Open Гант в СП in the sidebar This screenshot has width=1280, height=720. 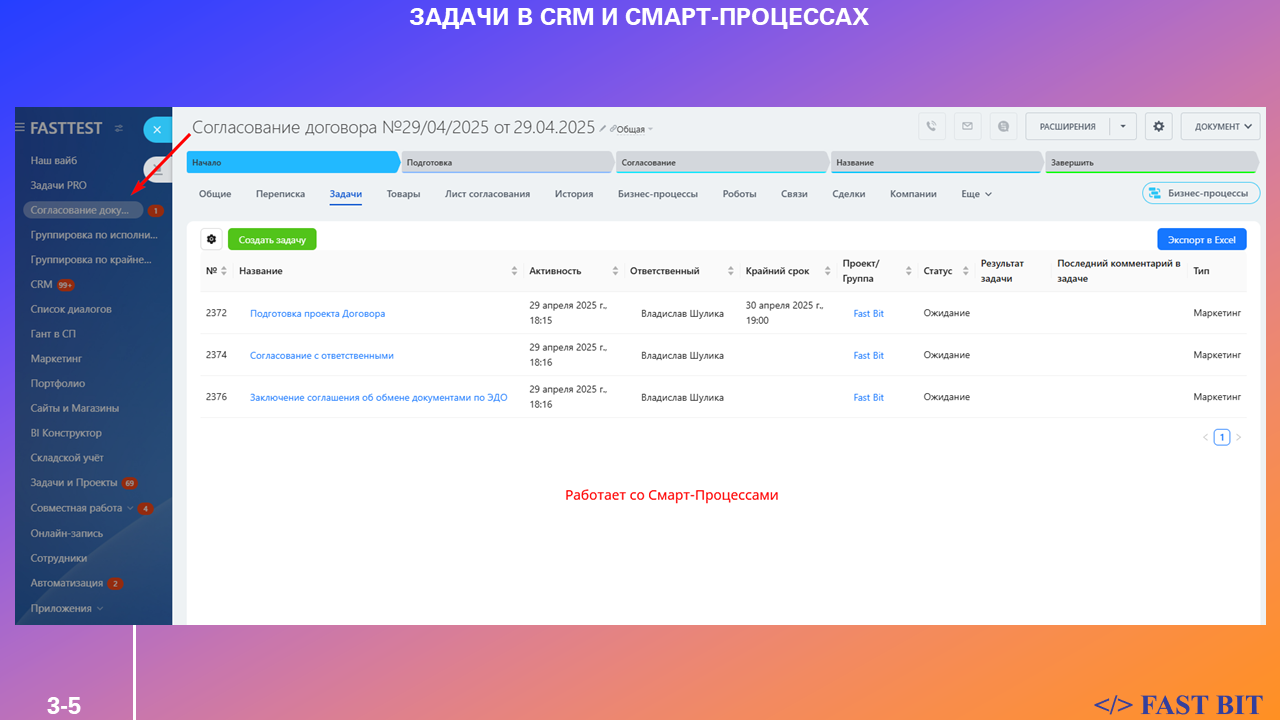click(53, 334)
